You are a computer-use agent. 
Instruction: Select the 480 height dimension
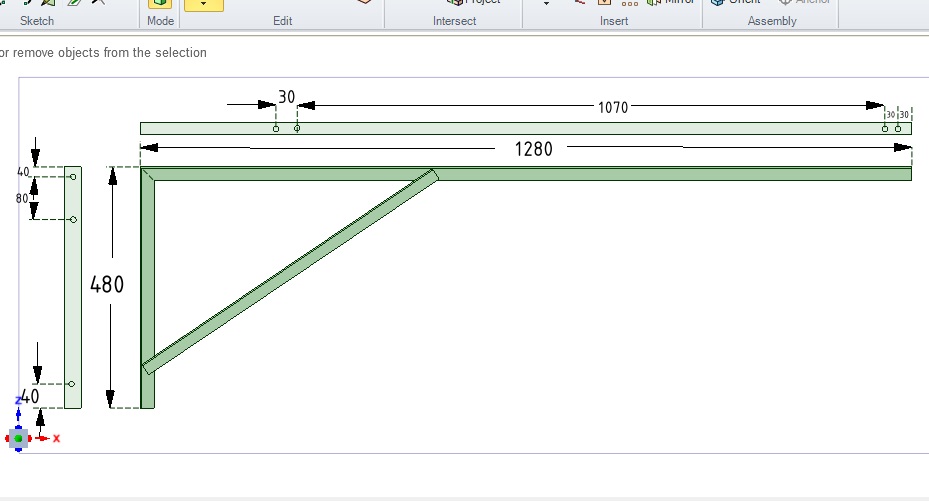pyautogui.click(x=107, y=284)
